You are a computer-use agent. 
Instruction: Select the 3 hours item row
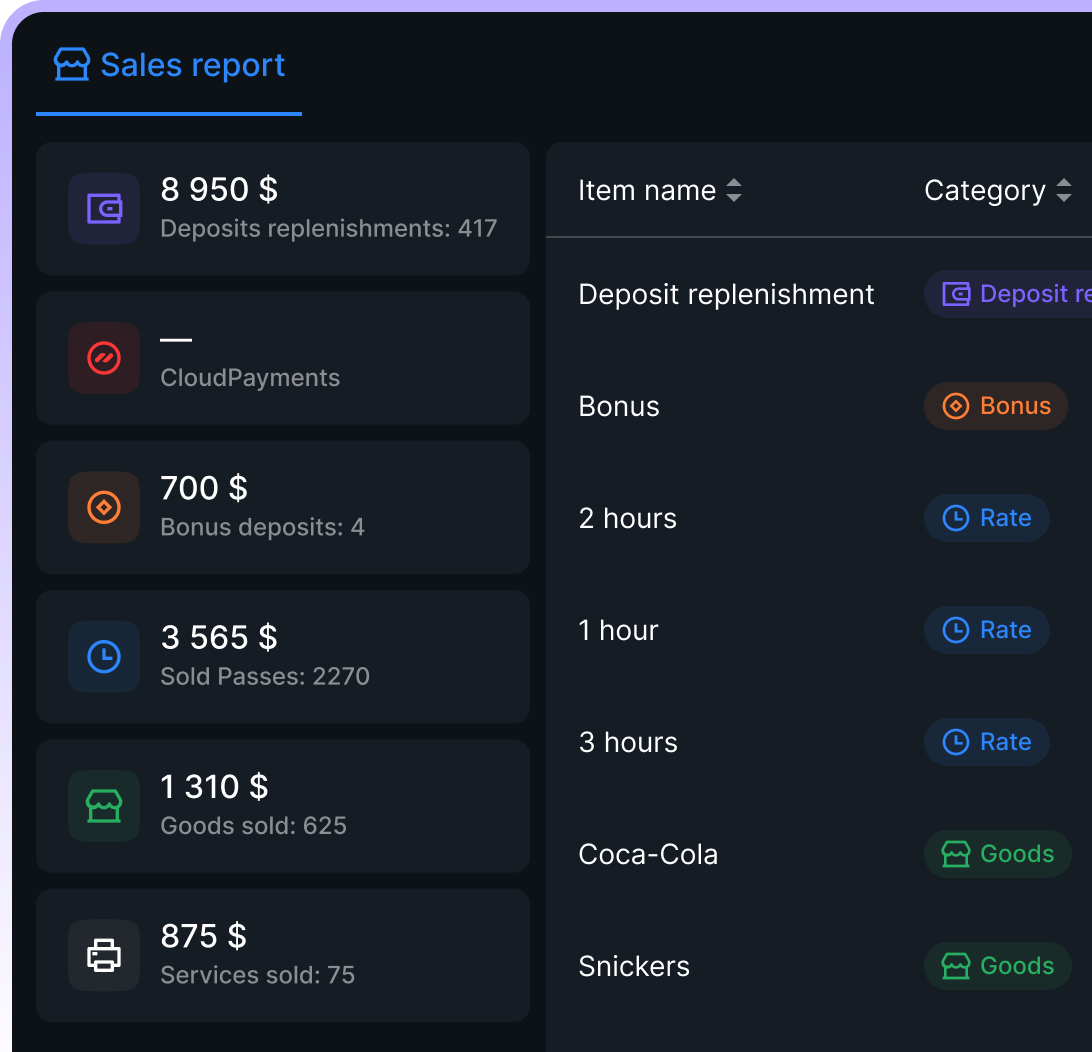tap(628, 742)
